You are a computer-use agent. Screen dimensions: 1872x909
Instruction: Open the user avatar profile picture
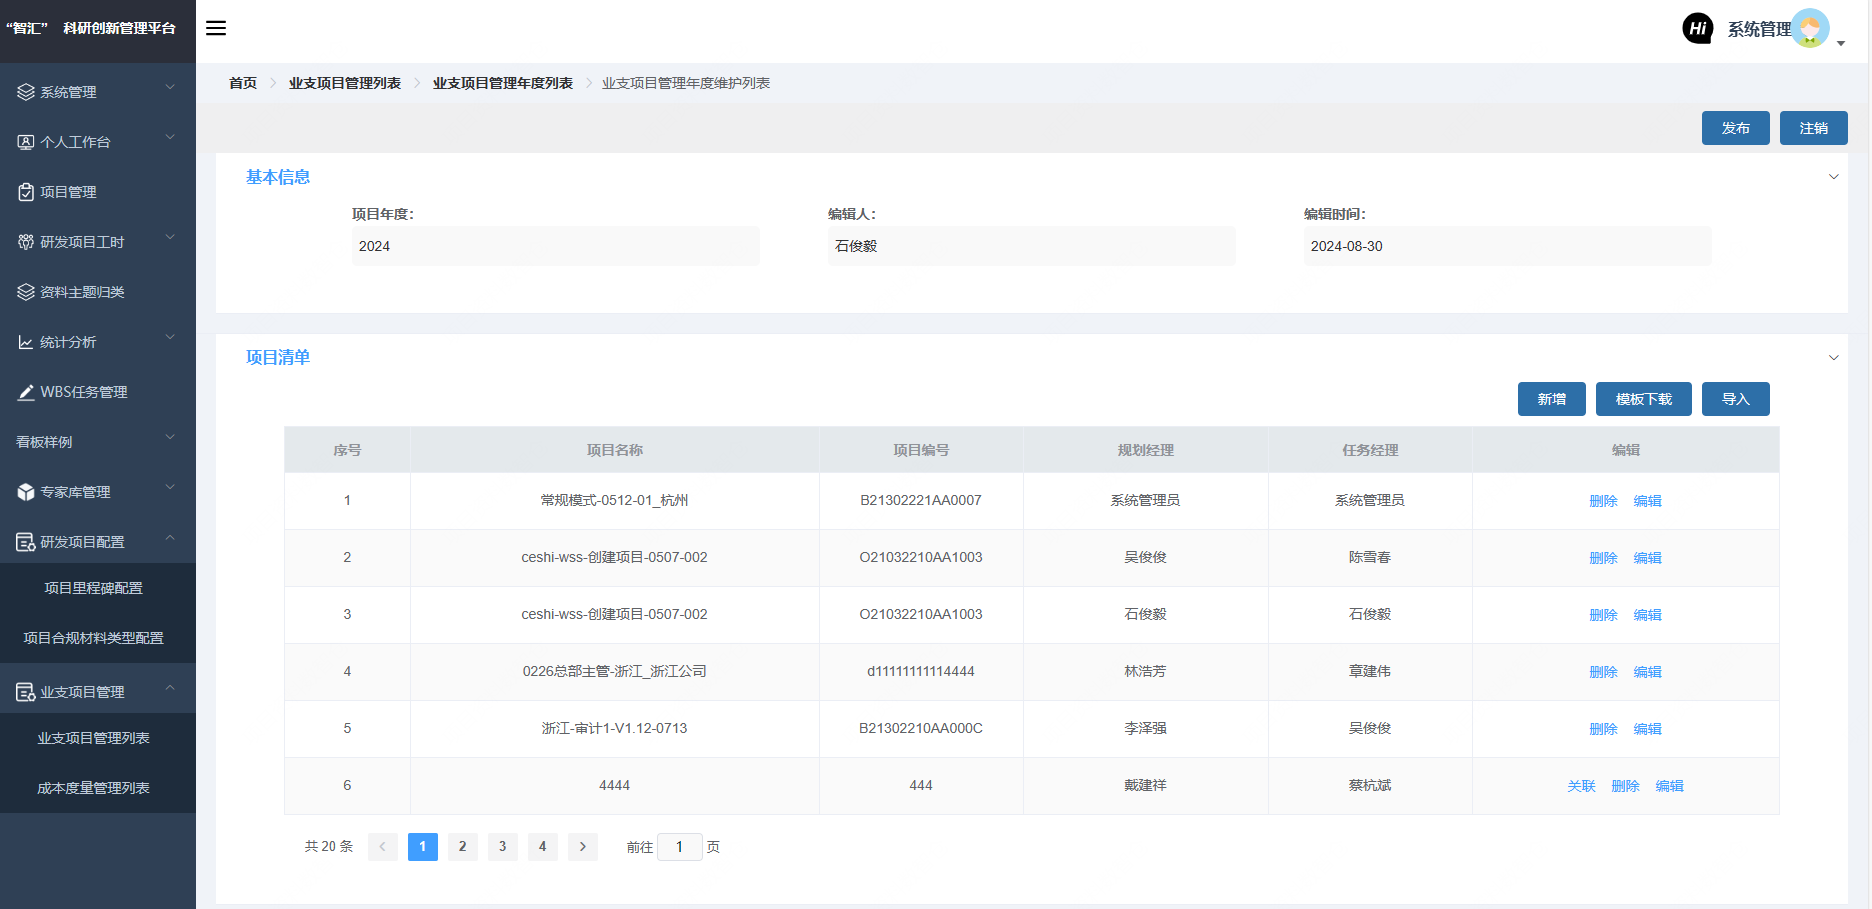[1810, 29]
